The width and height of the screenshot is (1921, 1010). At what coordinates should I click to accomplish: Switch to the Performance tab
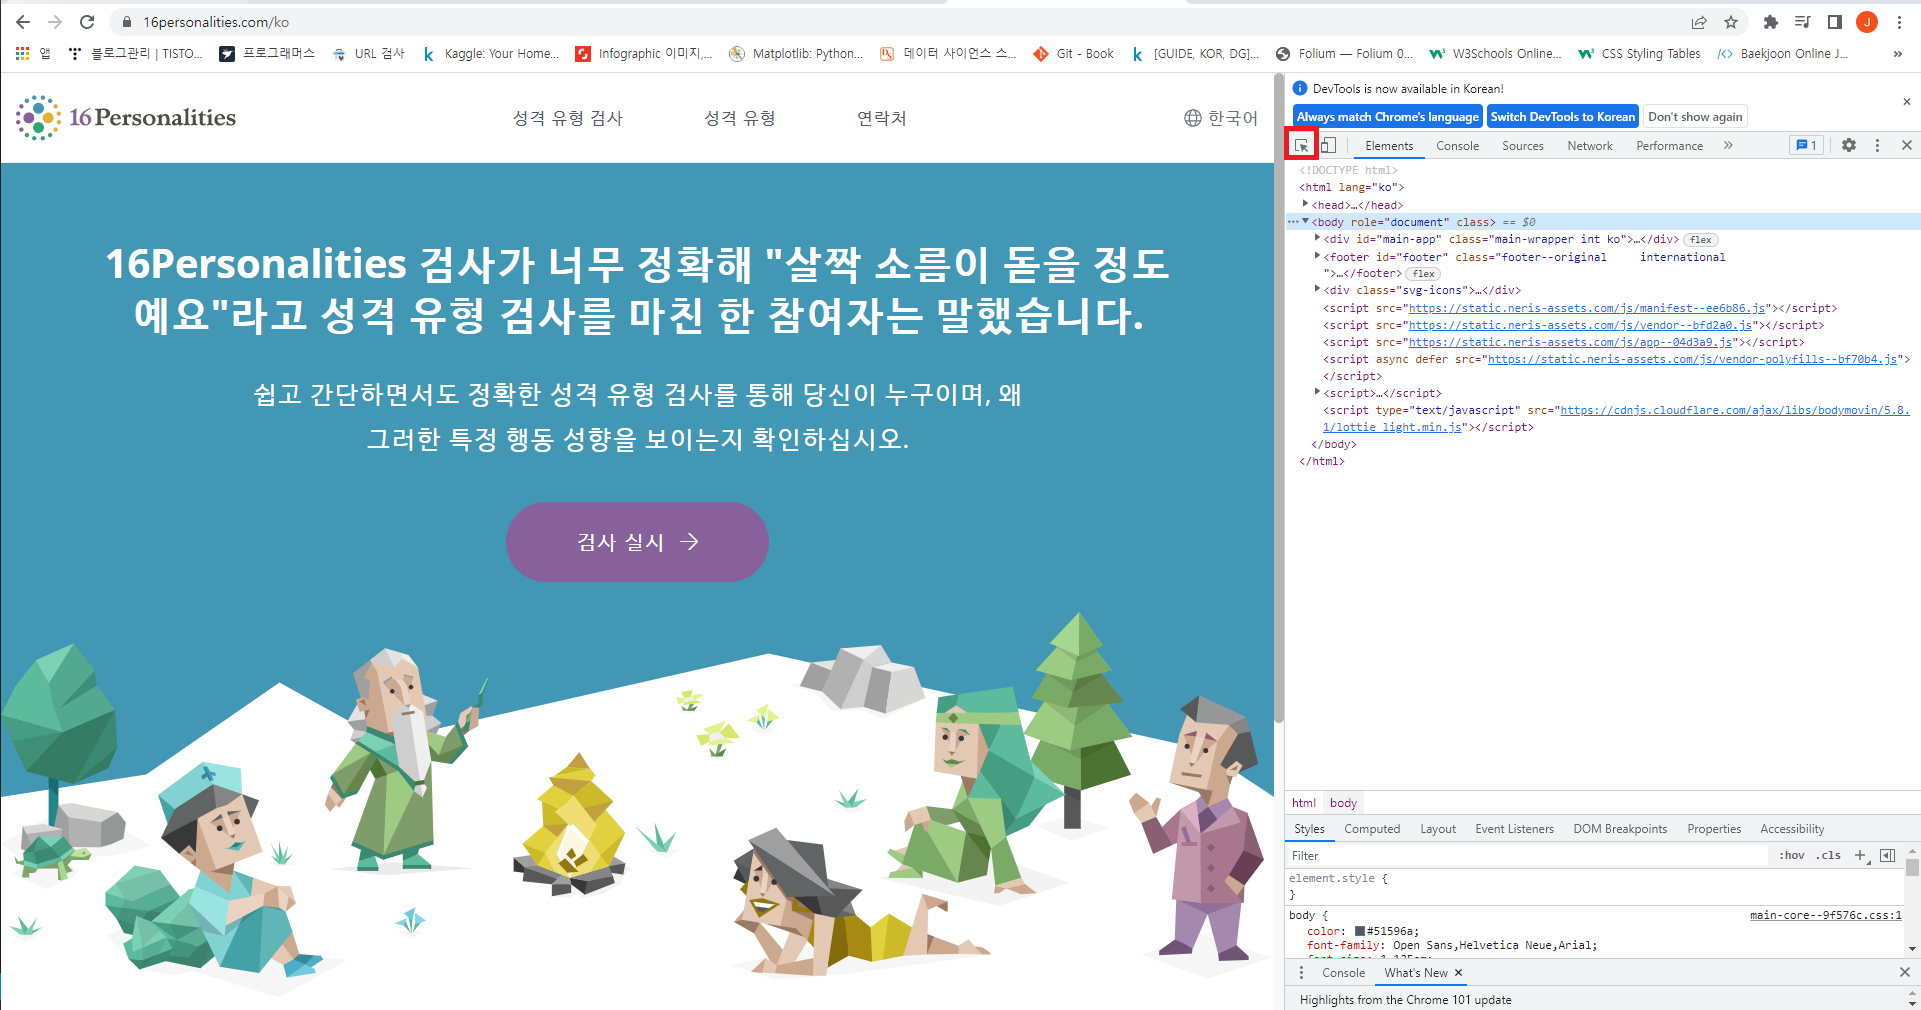pos(1669,146)
